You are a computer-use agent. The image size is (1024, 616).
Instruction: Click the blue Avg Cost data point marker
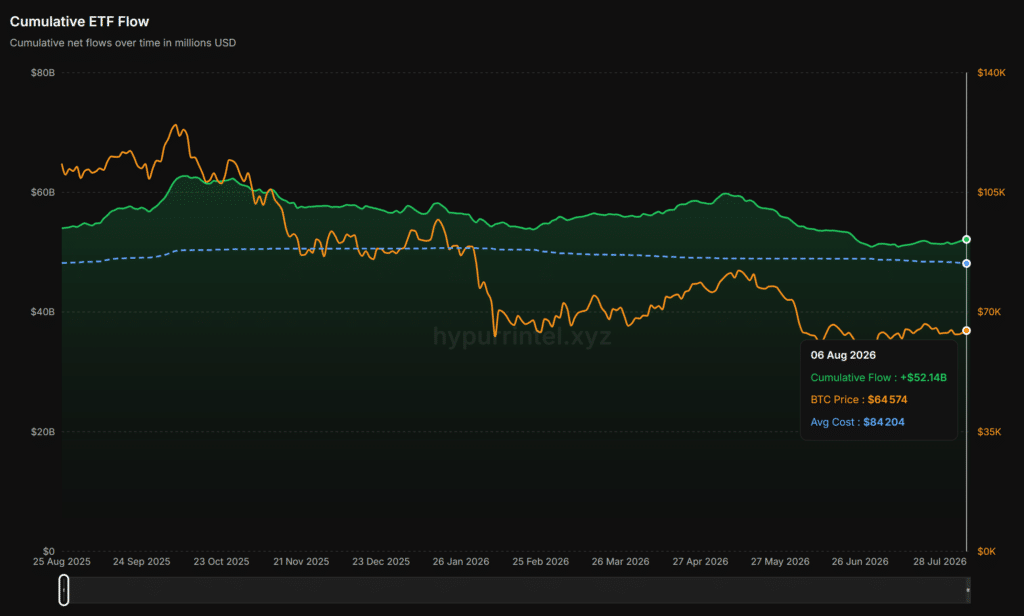click(967, 263)
